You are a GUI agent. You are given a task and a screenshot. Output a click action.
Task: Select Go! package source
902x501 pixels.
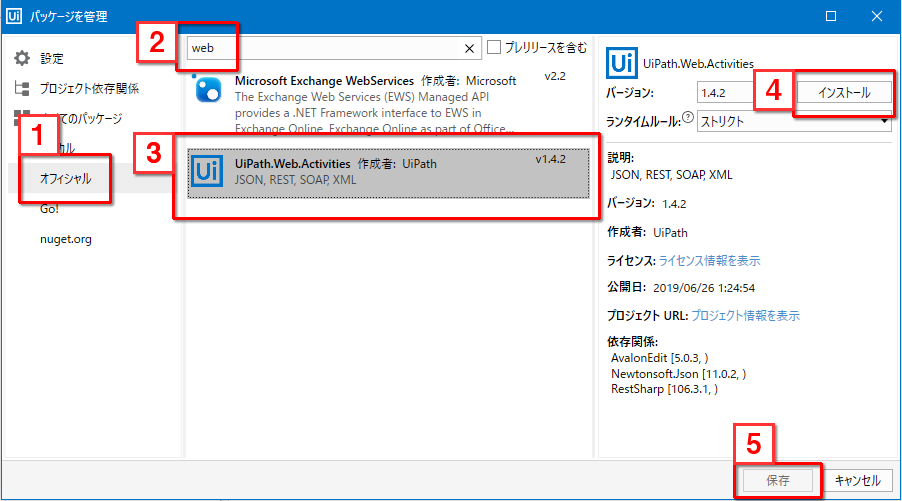coord(49,209)
